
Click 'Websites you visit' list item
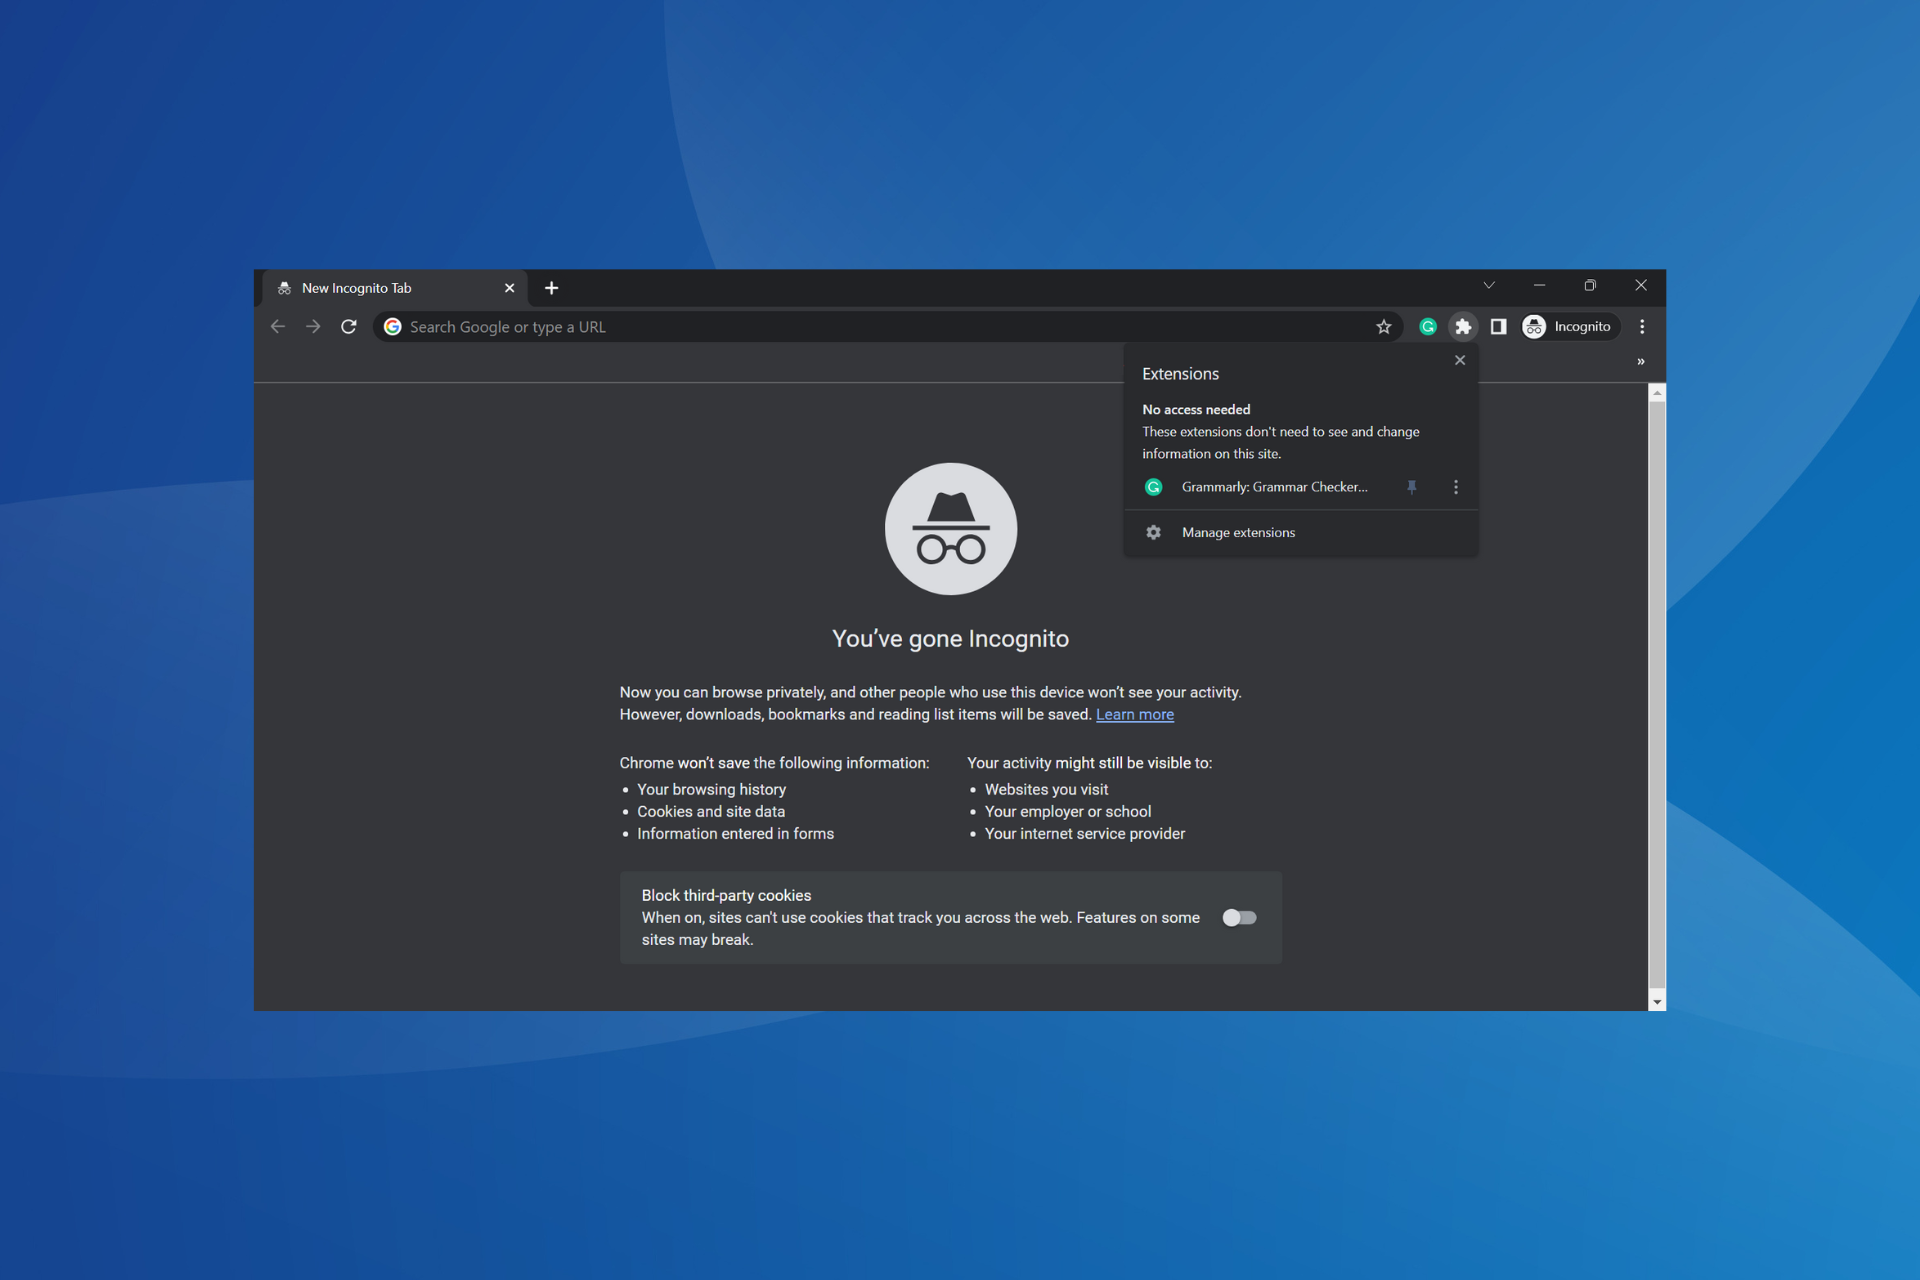coord(1046,790)
